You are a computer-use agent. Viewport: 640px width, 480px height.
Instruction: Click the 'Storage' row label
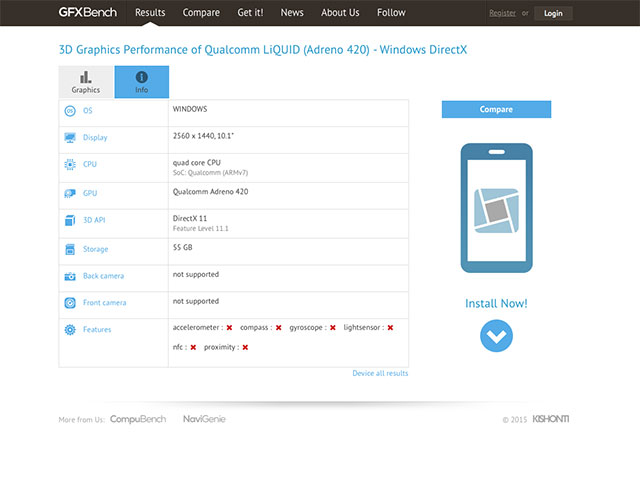pyautogui.click(x=96, y=249)
